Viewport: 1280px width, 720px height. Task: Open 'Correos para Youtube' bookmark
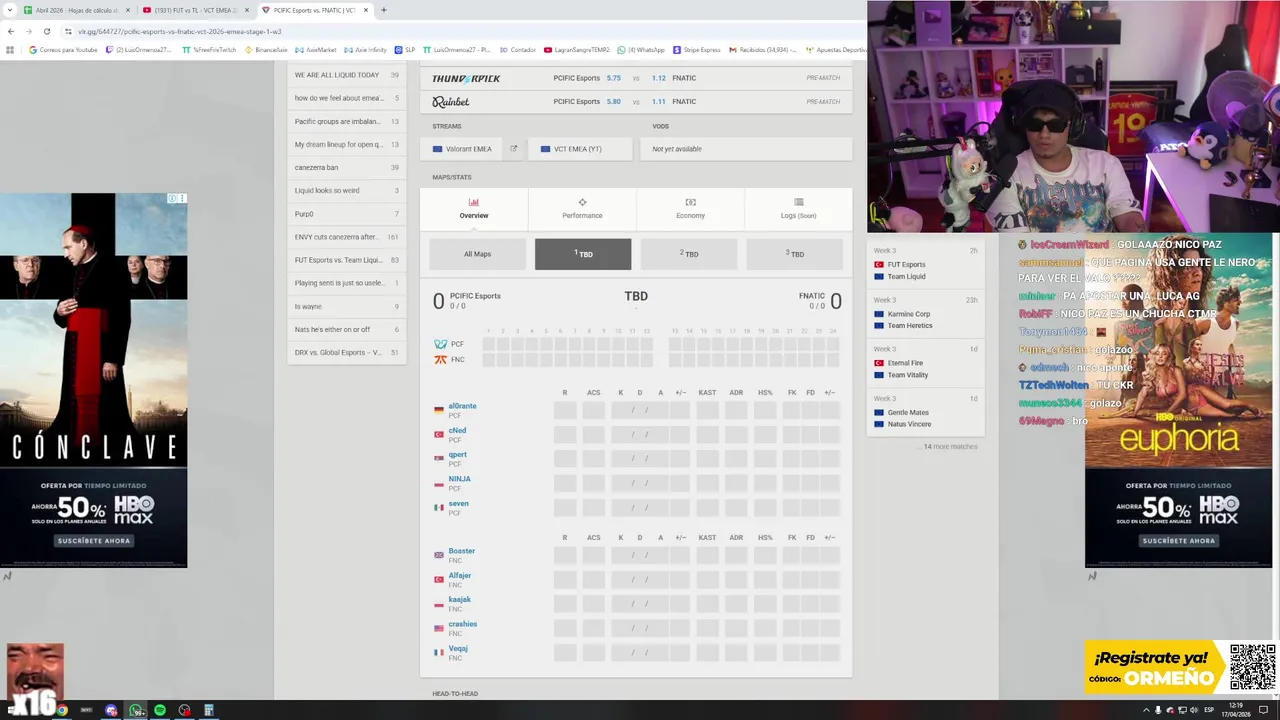coord(63,49)
